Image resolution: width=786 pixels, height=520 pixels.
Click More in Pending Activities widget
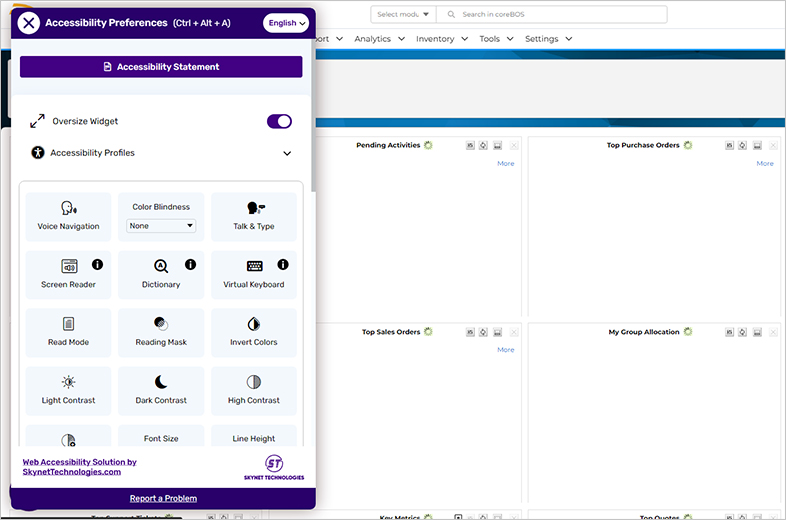[x=505, y=163]
